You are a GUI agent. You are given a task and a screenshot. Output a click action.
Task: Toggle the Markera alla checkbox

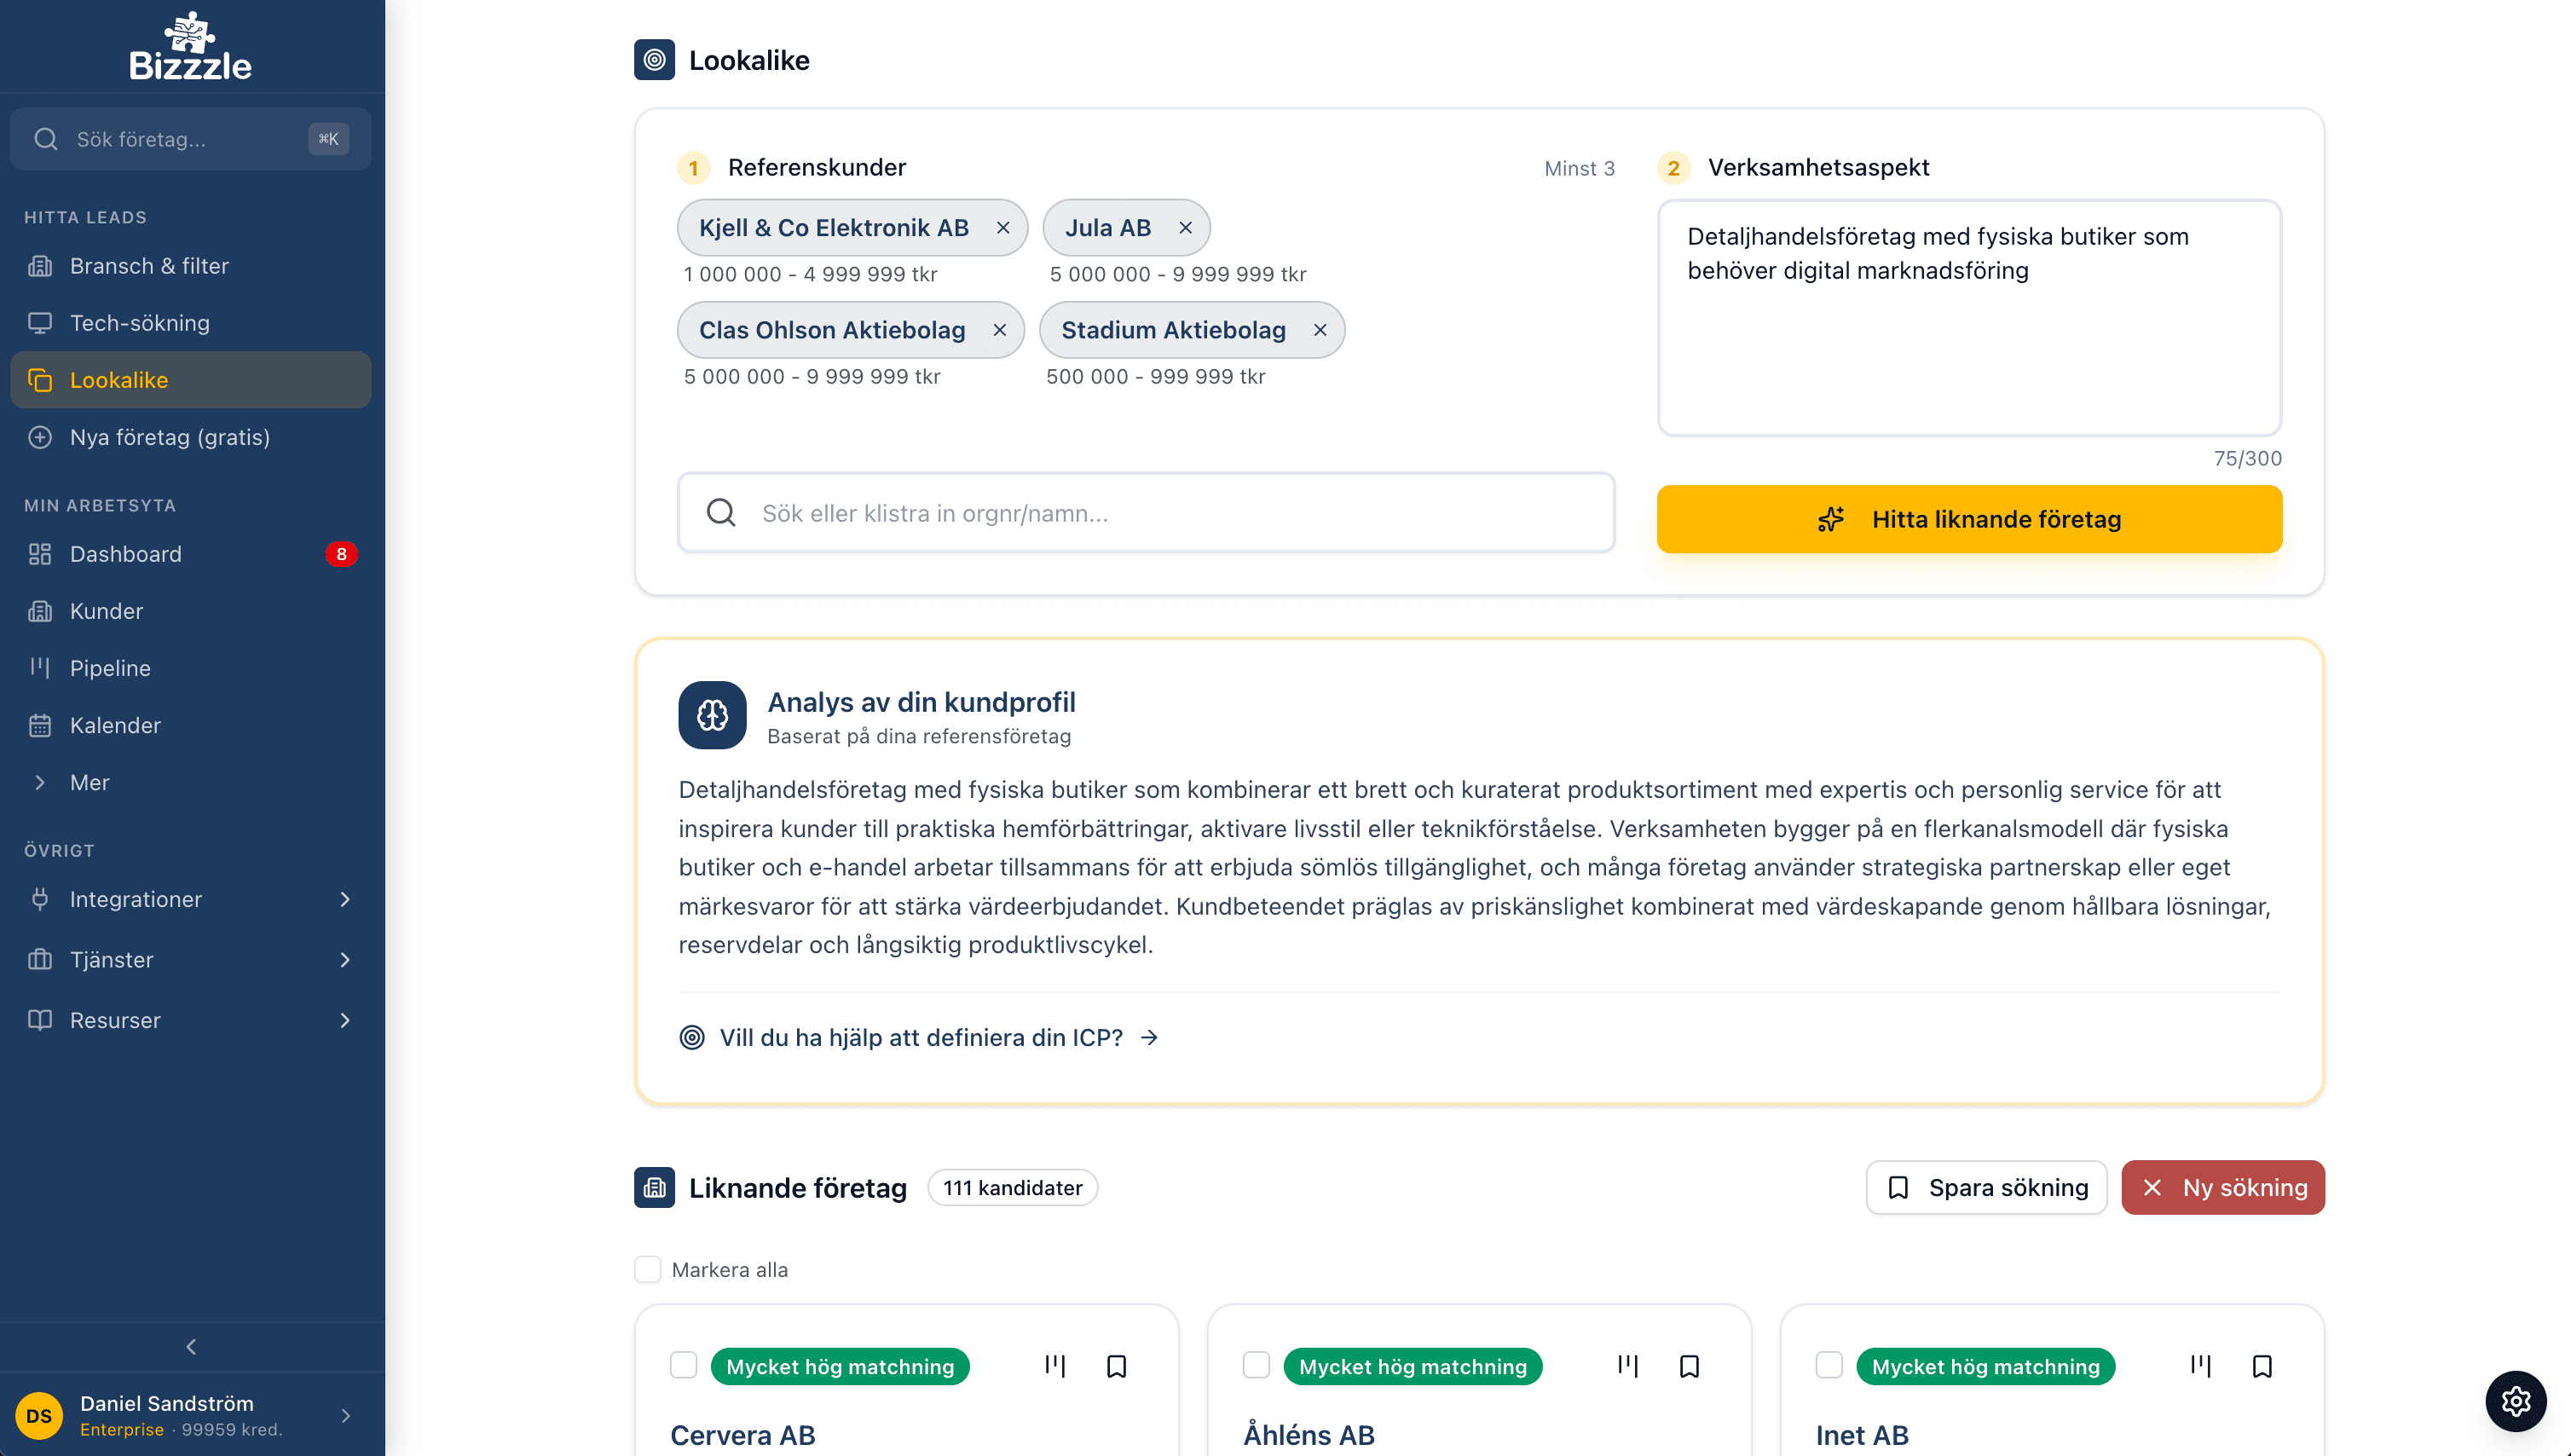[648, 1270]
